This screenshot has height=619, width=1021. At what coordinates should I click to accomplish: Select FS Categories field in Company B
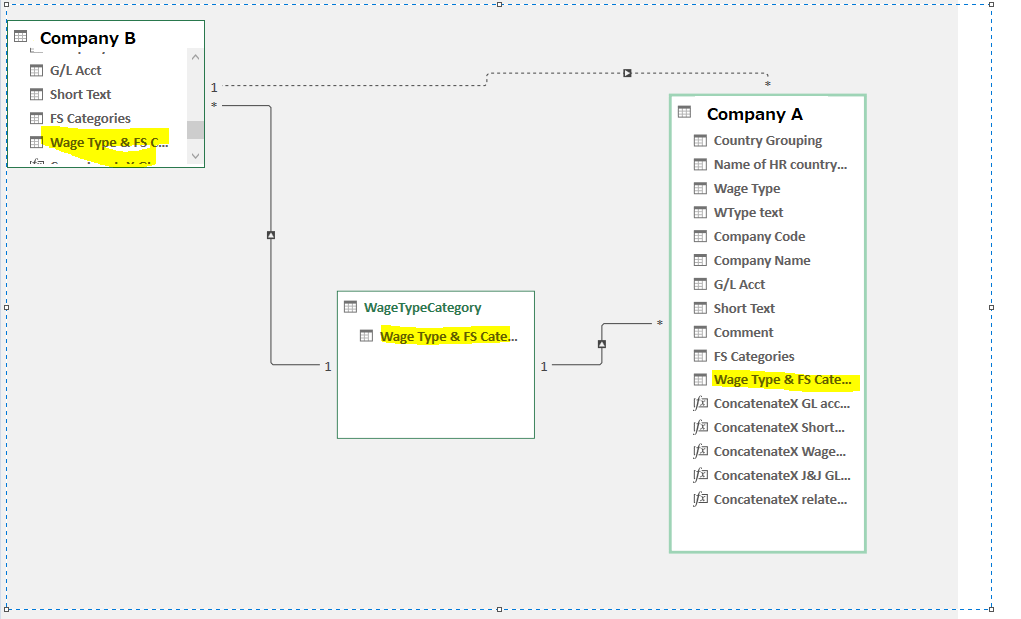click(91, 118)
